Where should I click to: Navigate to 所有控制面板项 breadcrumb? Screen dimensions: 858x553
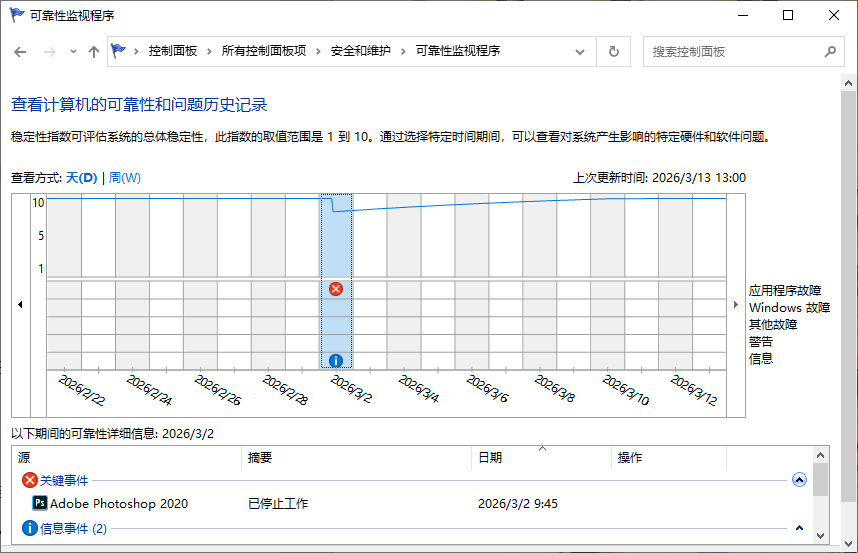pos(263,51)
